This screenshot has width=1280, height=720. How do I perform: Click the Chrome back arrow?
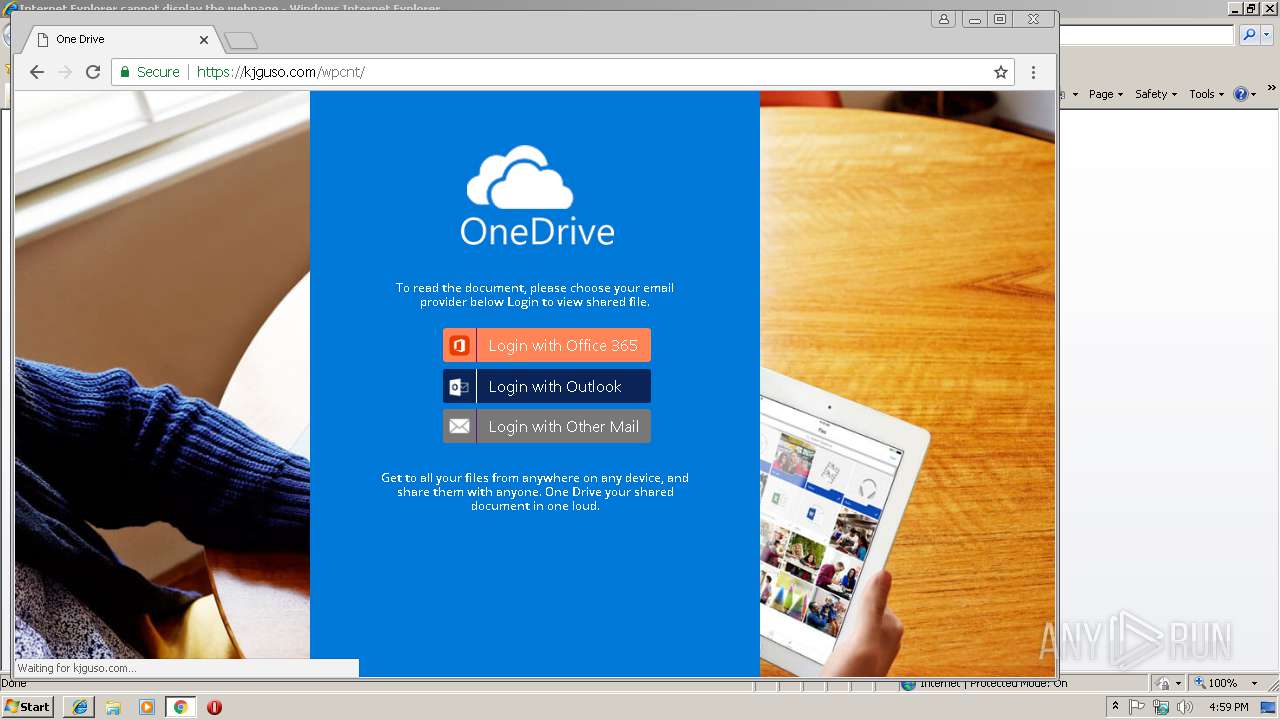37,72
